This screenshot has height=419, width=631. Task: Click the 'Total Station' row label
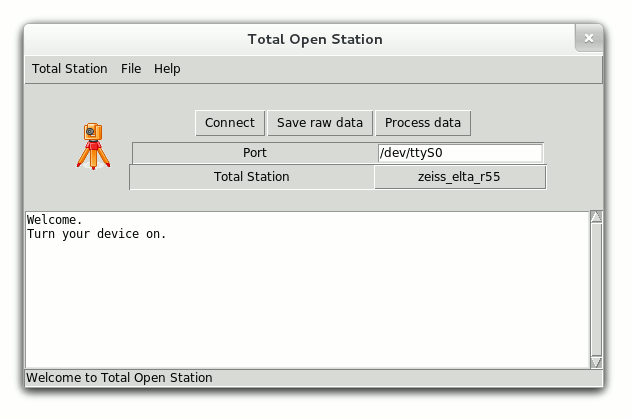[x=252, y=177]
